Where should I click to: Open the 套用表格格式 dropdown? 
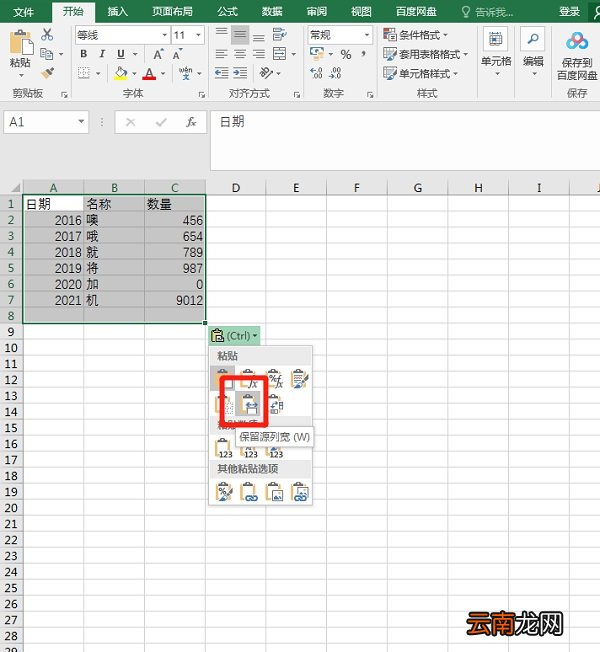(425, 54)
